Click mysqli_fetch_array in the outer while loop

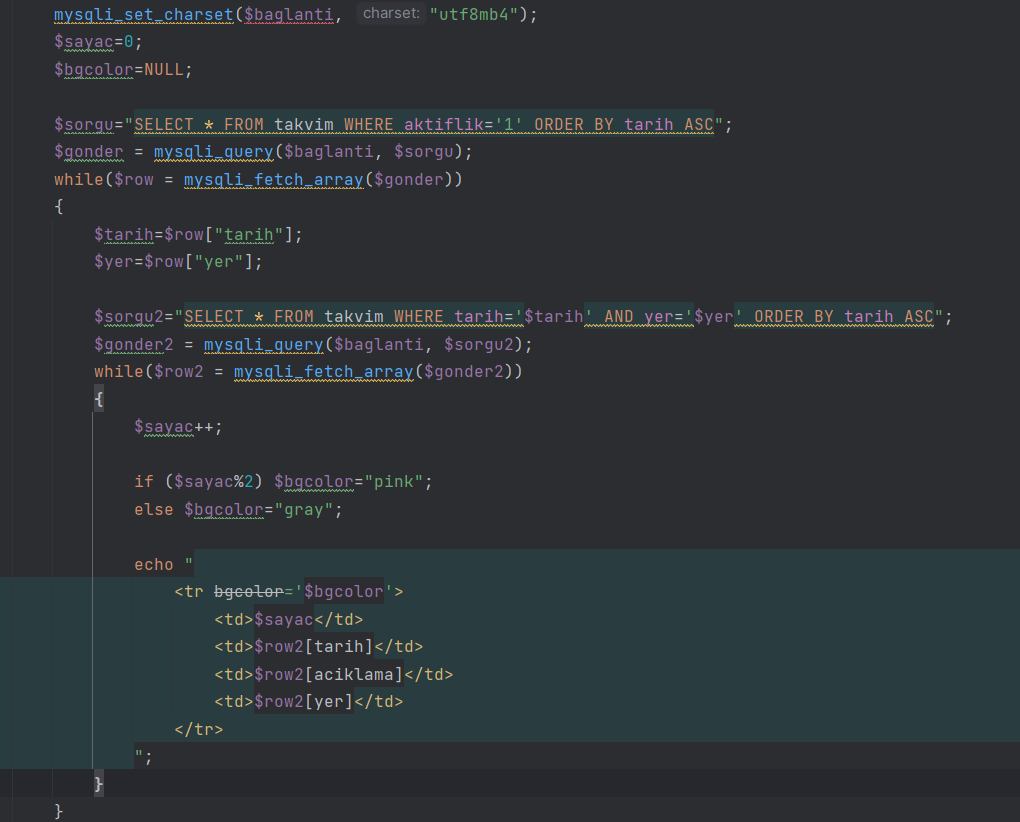[x=273, y=180]
